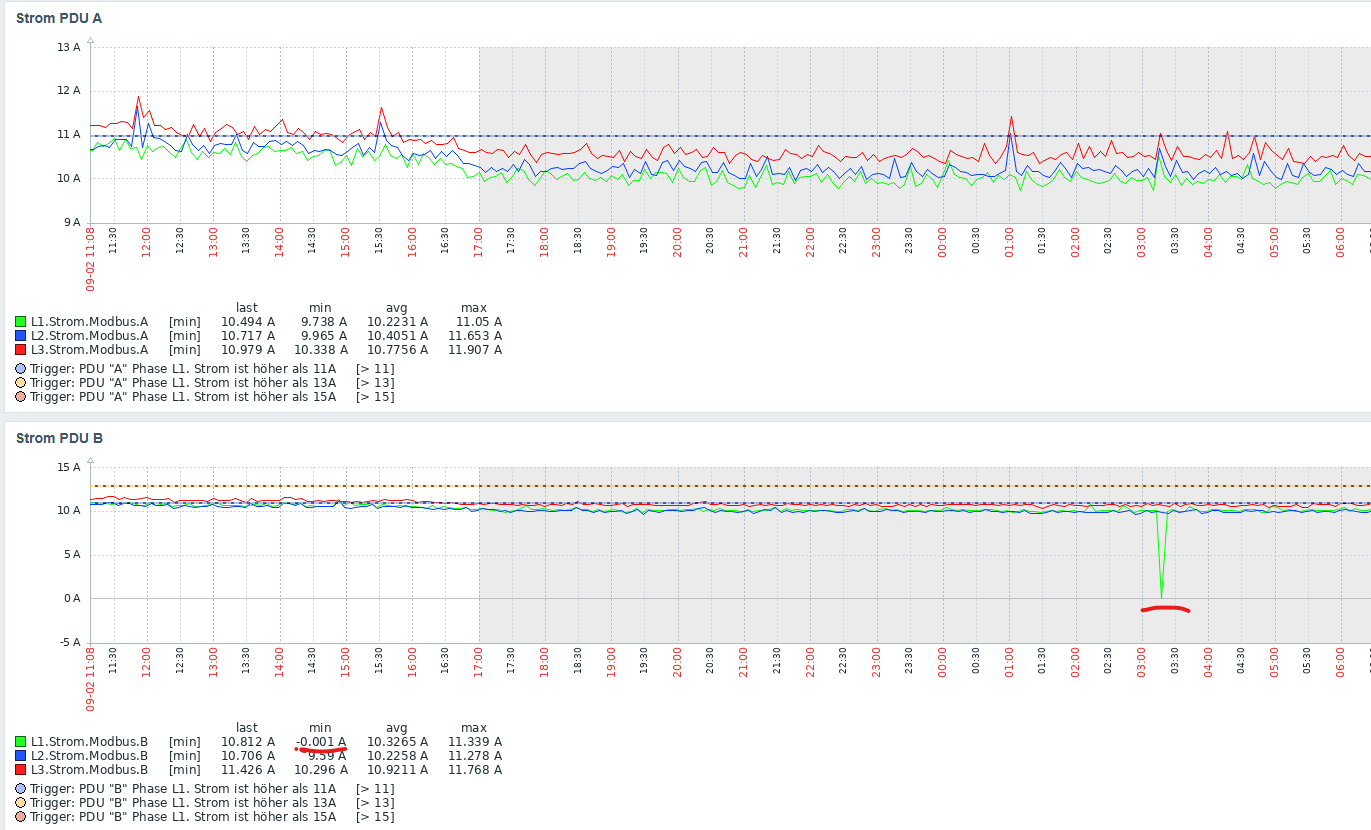Click the last value "11.426 A"

coord(248,770)
